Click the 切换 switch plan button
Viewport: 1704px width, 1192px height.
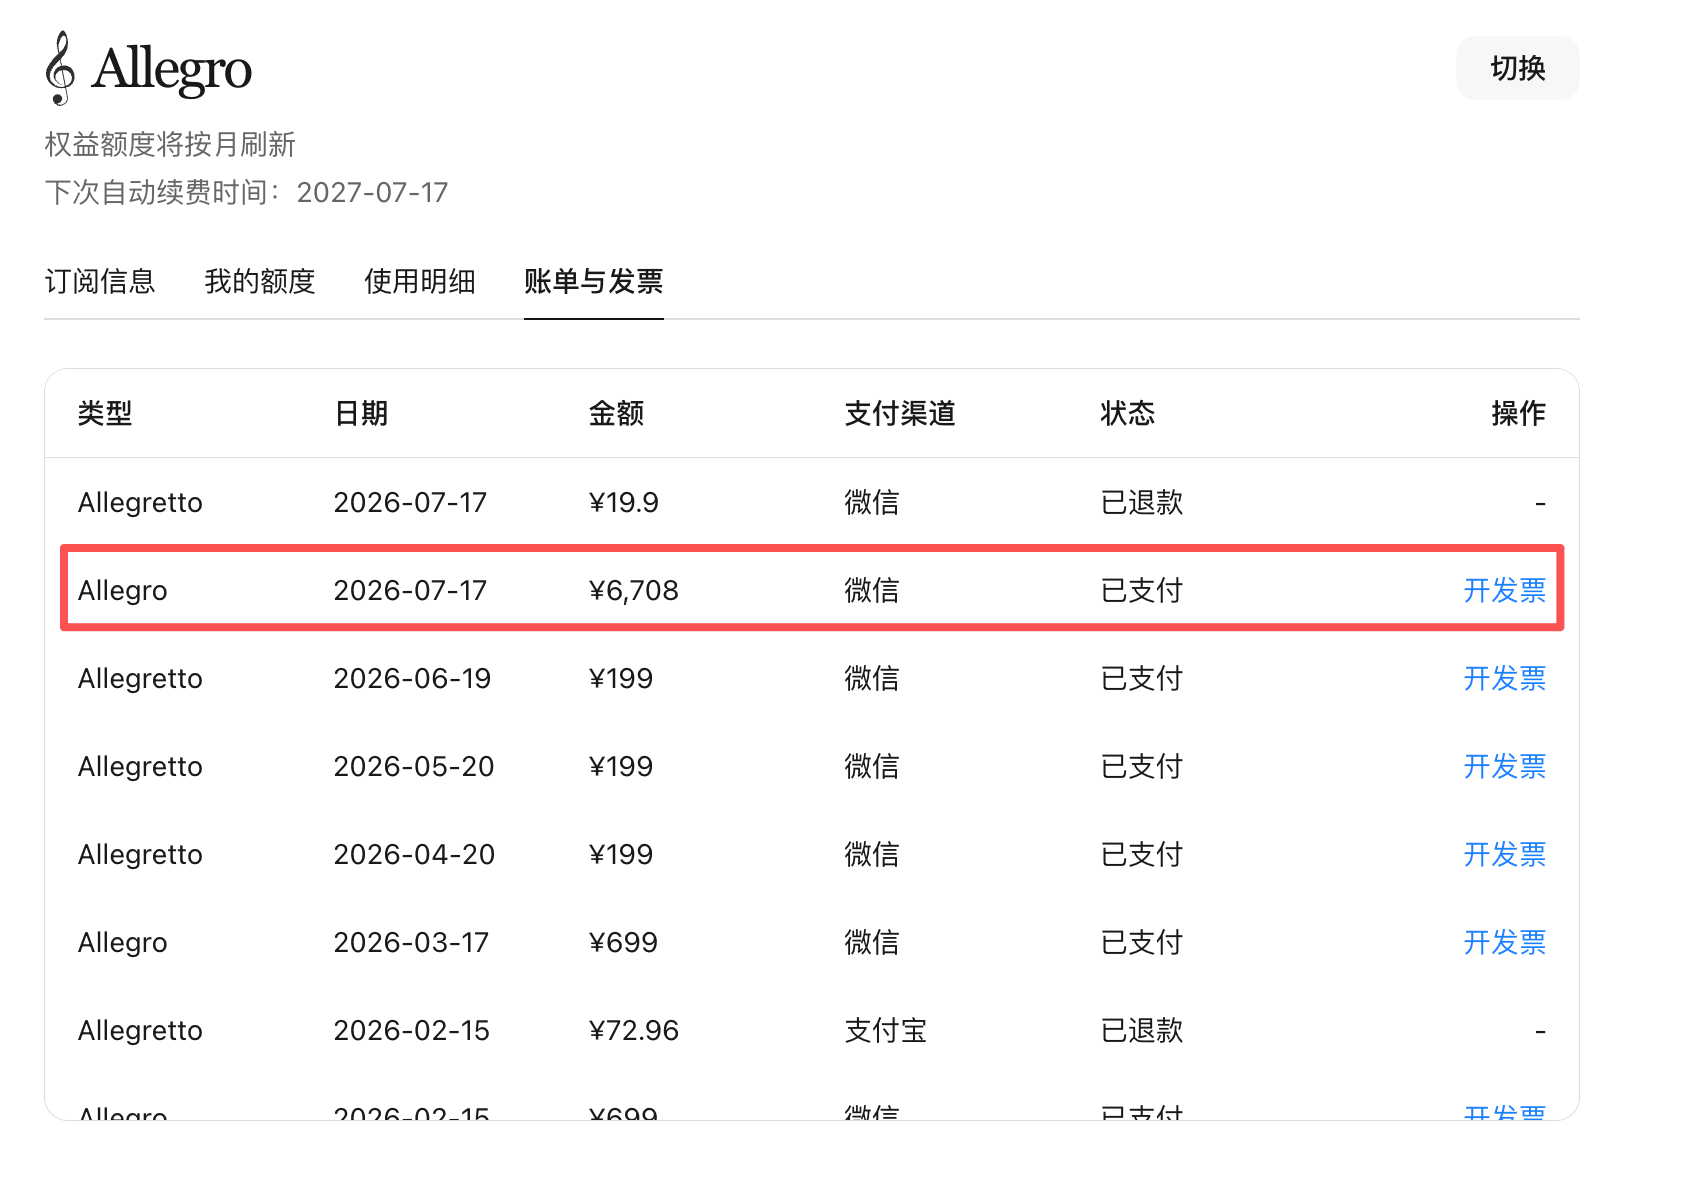1517,68
